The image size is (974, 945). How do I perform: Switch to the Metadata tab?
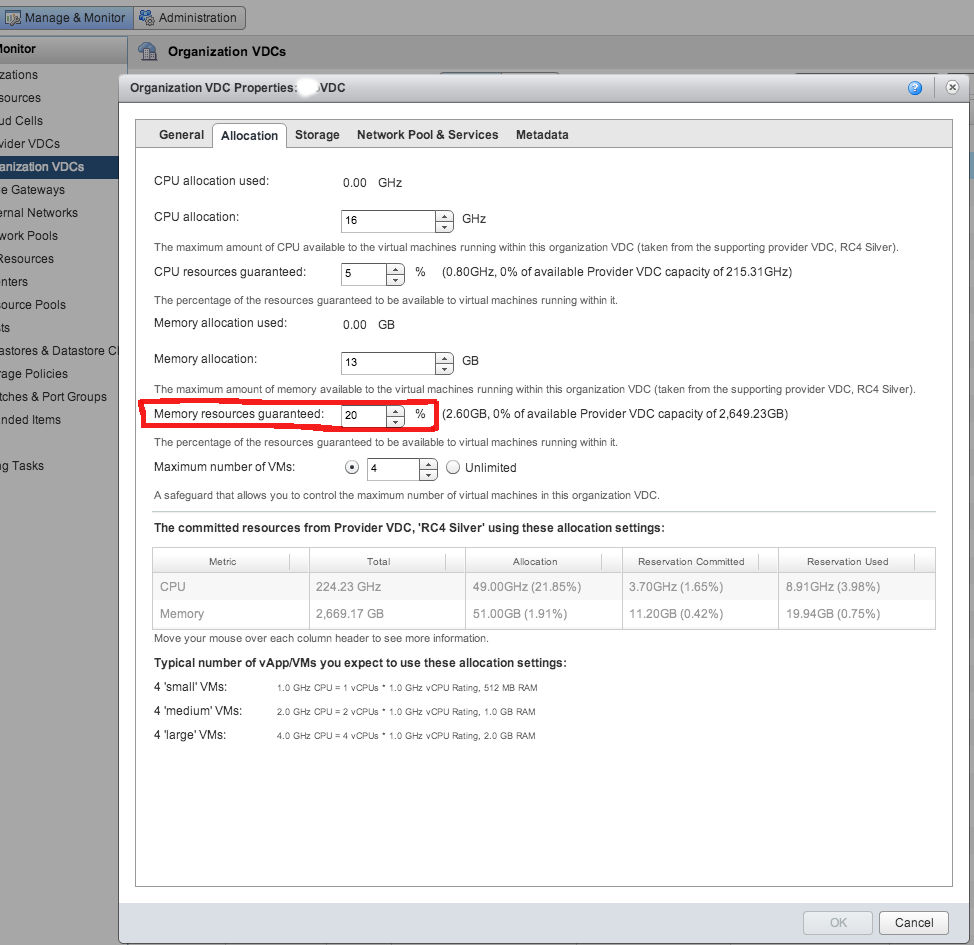click(x=542, y=135)
